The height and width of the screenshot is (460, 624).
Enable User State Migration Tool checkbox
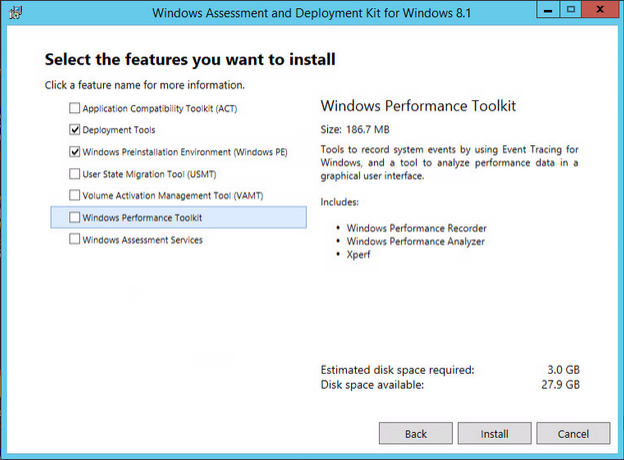(x=74, y=173)
